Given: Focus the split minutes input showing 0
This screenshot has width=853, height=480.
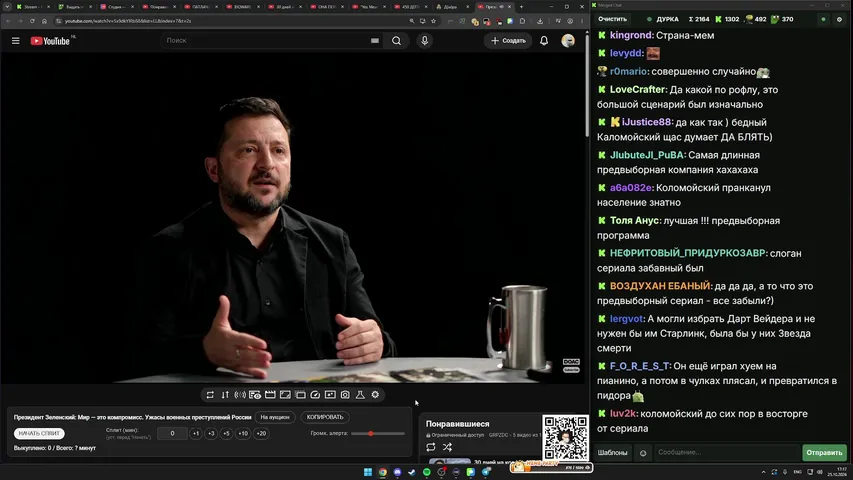Looking at the screenshot, I should (172, 433).
